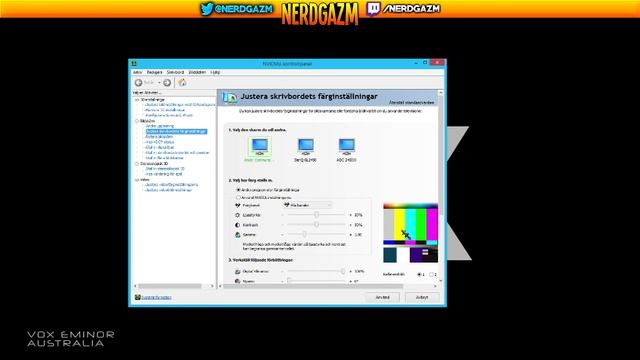640x360 pixels.
Task: Collapse the Video tree node
Action: (x=137, y=180)
